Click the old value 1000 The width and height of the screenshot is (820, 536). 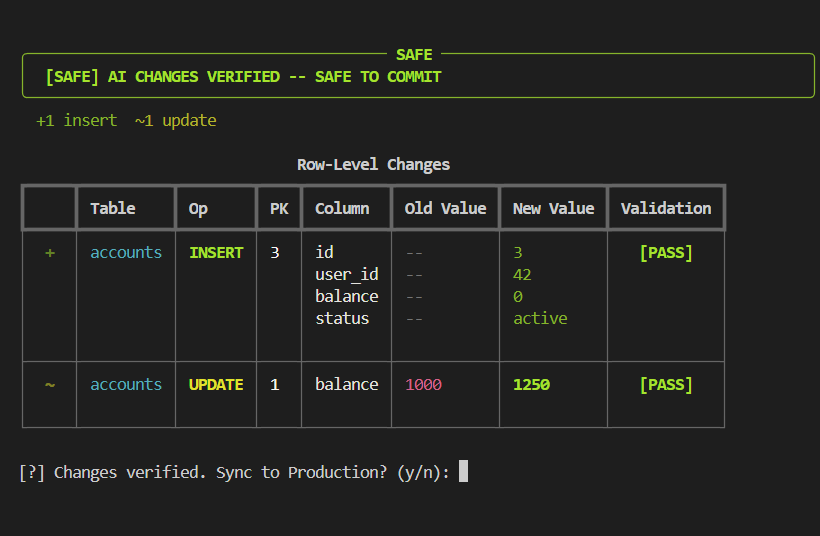point(423,384)
